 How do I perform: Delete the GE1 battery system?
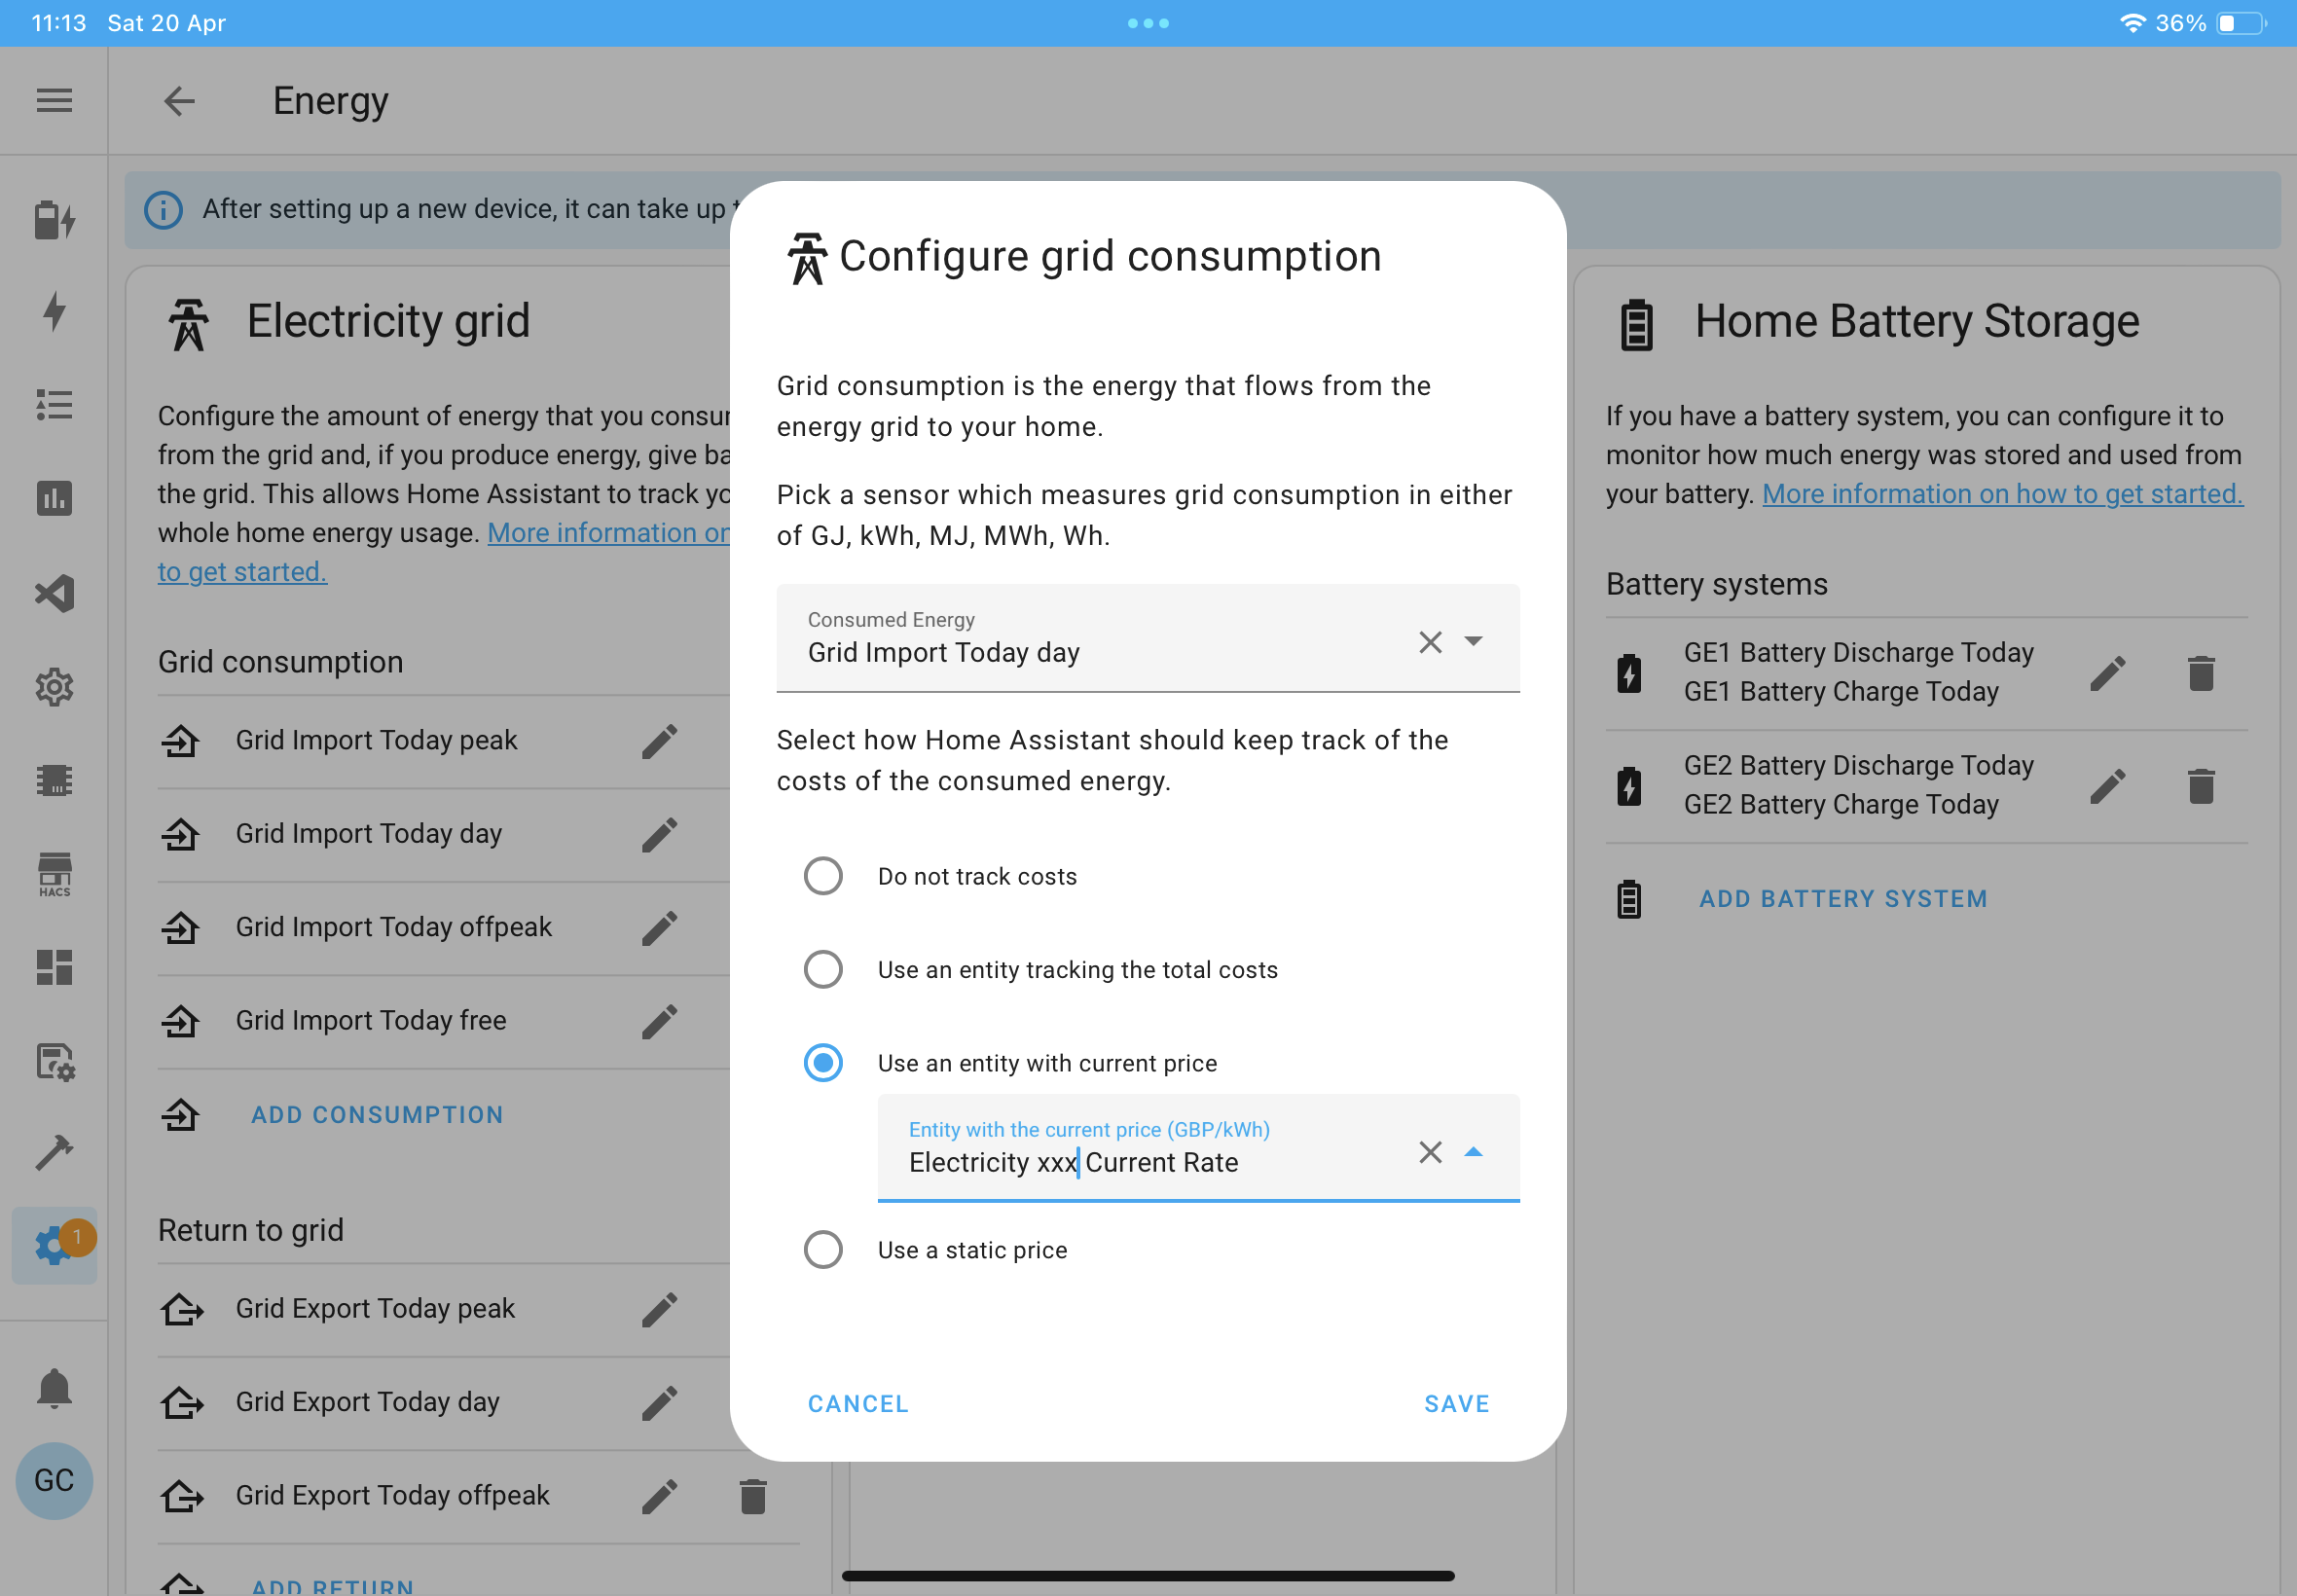click(x=2201, y=674)
